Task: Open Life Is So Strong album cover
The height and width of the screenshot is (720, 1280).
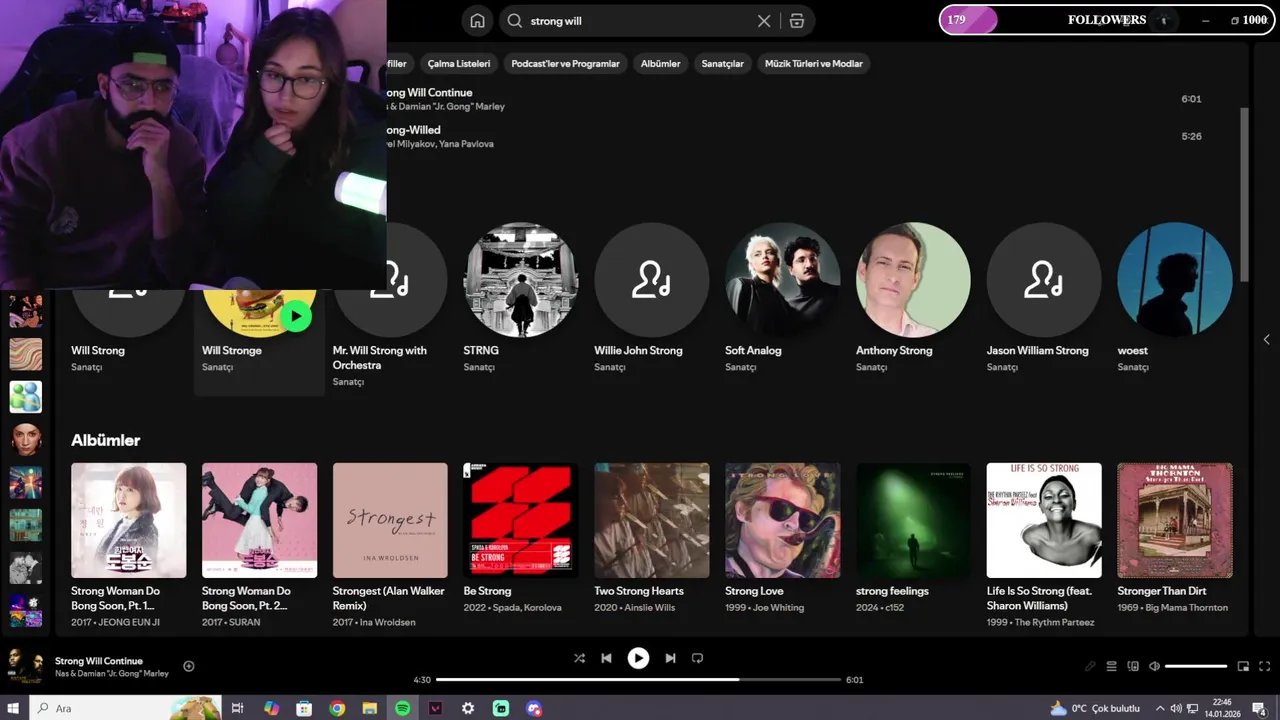Action: point(1044,520)
